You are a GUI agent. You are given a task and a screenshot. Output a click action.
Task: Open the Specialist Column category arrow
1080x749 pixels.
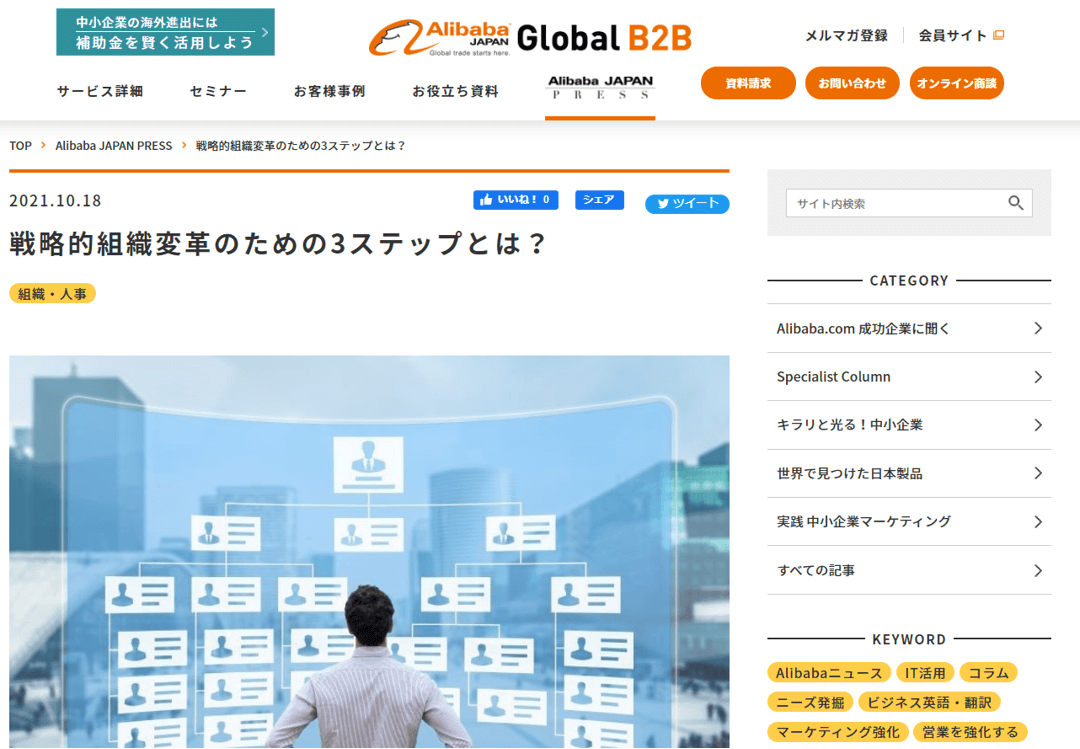click(x=1037, y=377)
